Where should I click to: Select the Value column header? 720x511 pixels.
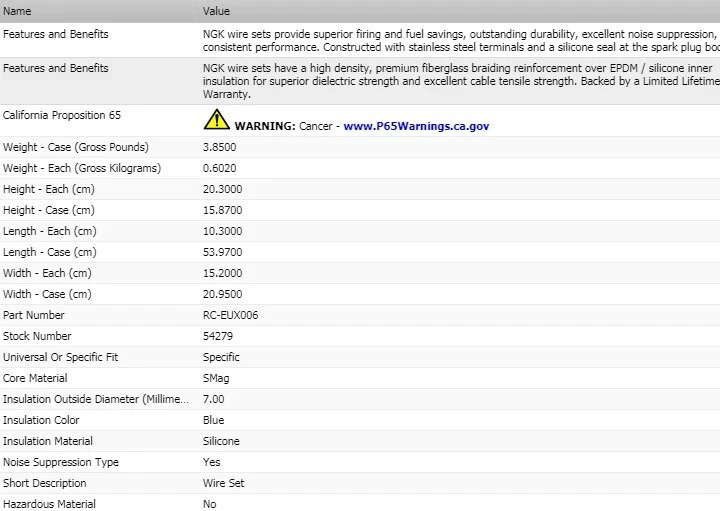216,11
